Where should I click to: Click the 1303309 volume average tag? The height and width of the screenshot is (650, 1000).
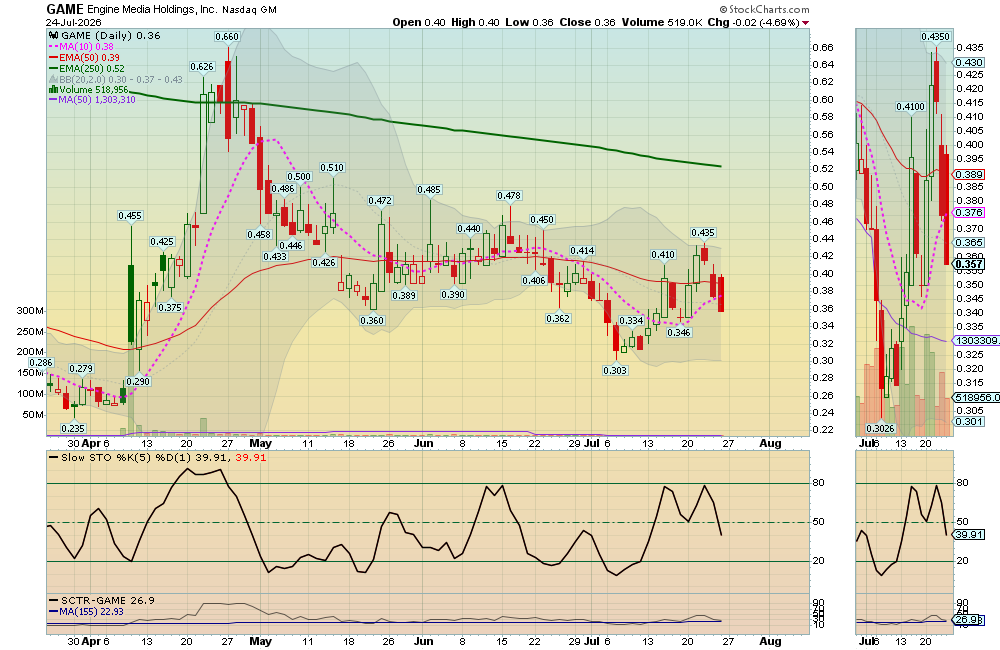(x=976, y=341)
